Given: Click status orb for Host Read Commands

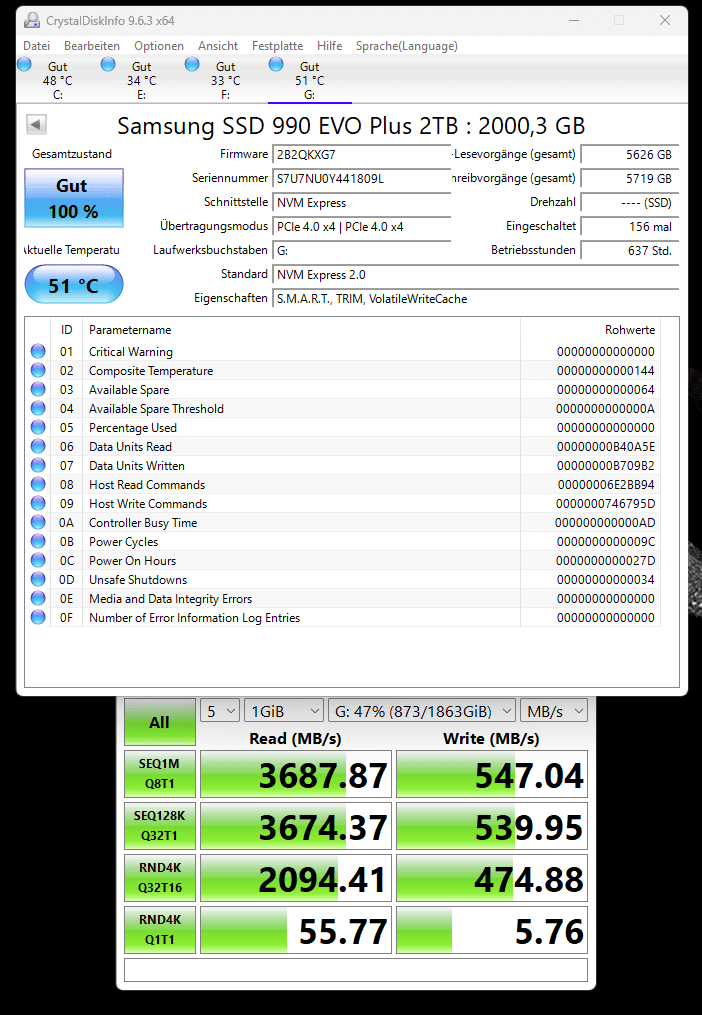Looking at the screenshot, I should pyautogui.click(x=38, y=484).
